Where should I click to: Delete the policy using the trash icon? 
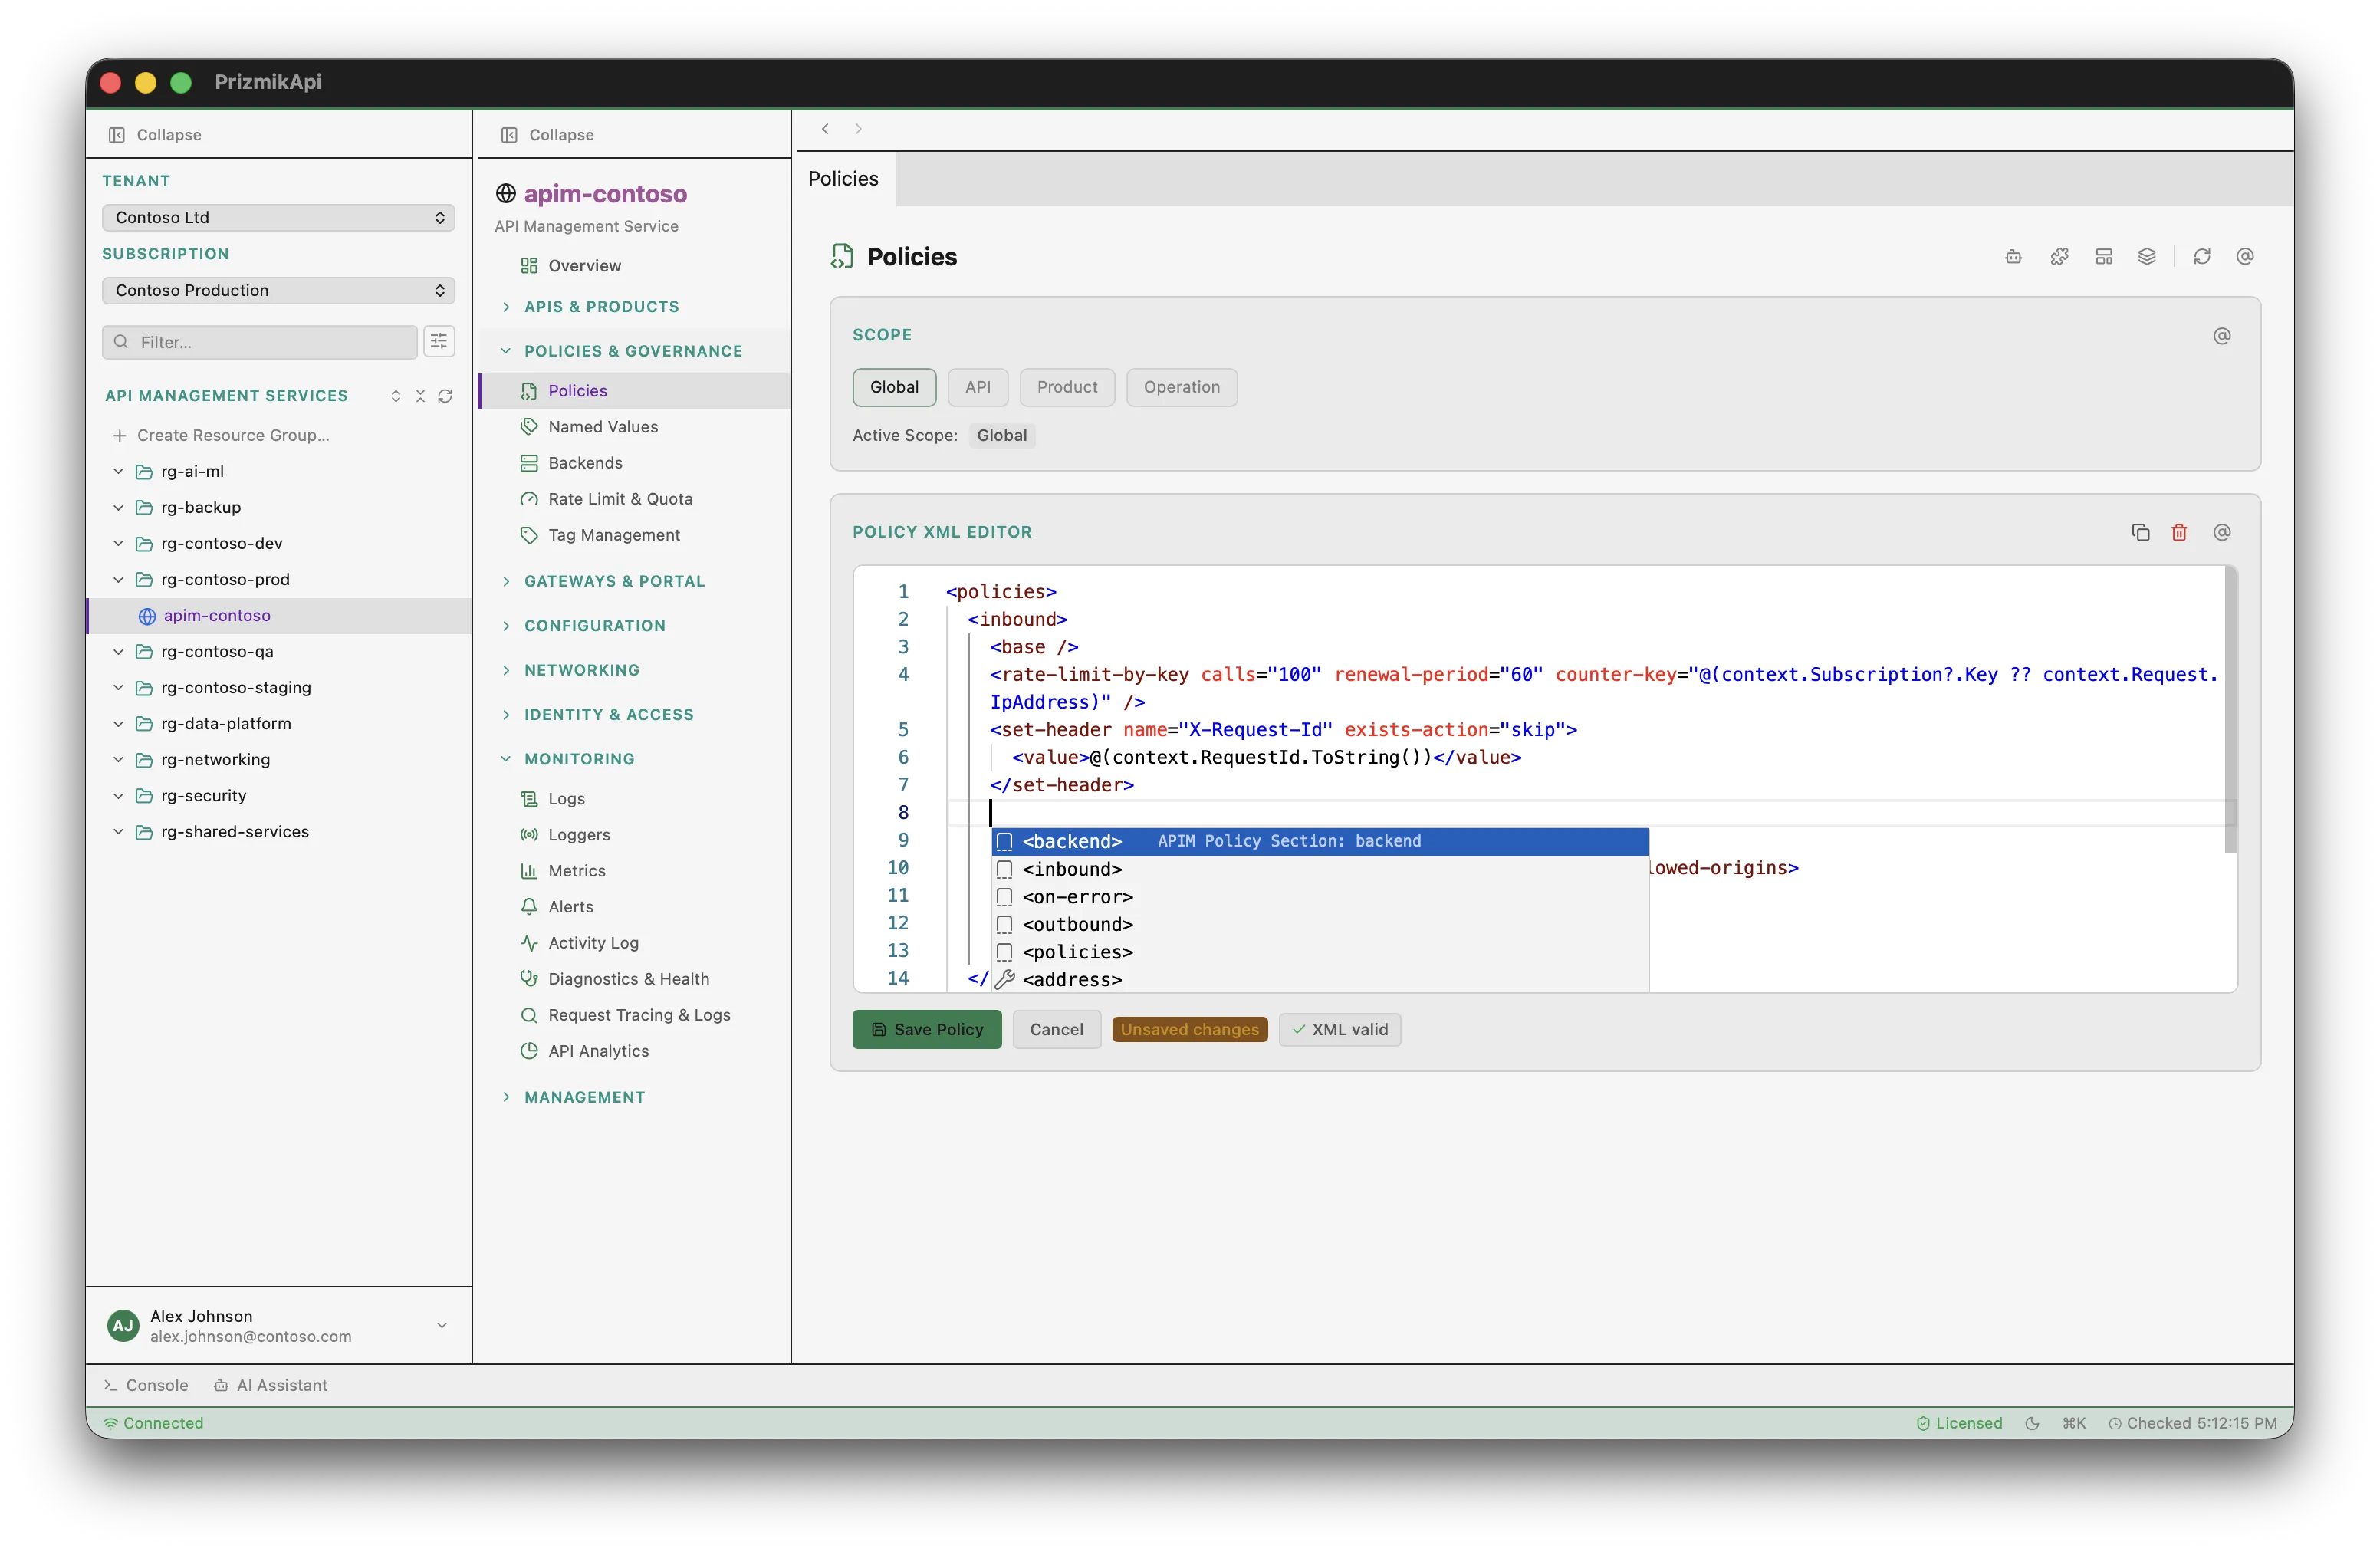point(2180,531)
